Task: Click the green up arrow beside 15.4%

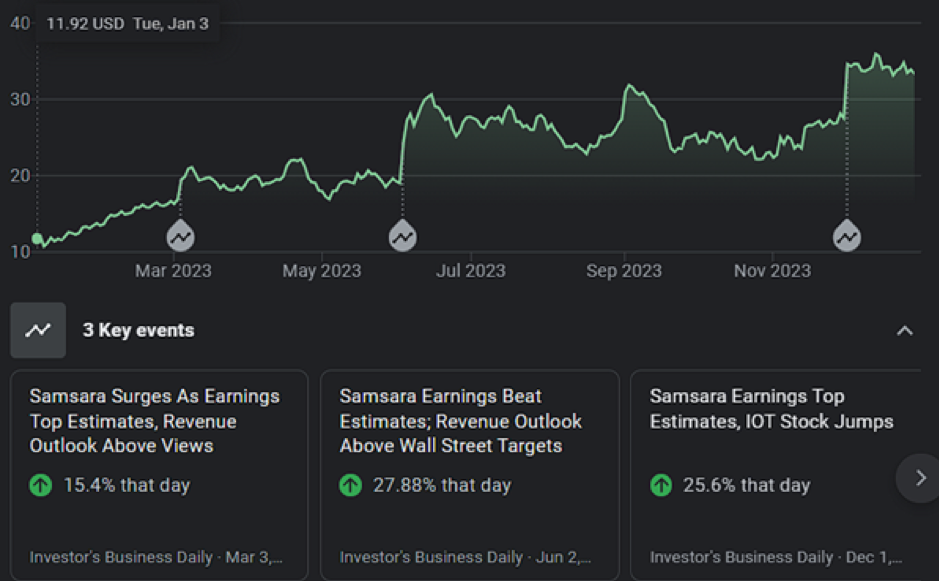Action: 41,486
